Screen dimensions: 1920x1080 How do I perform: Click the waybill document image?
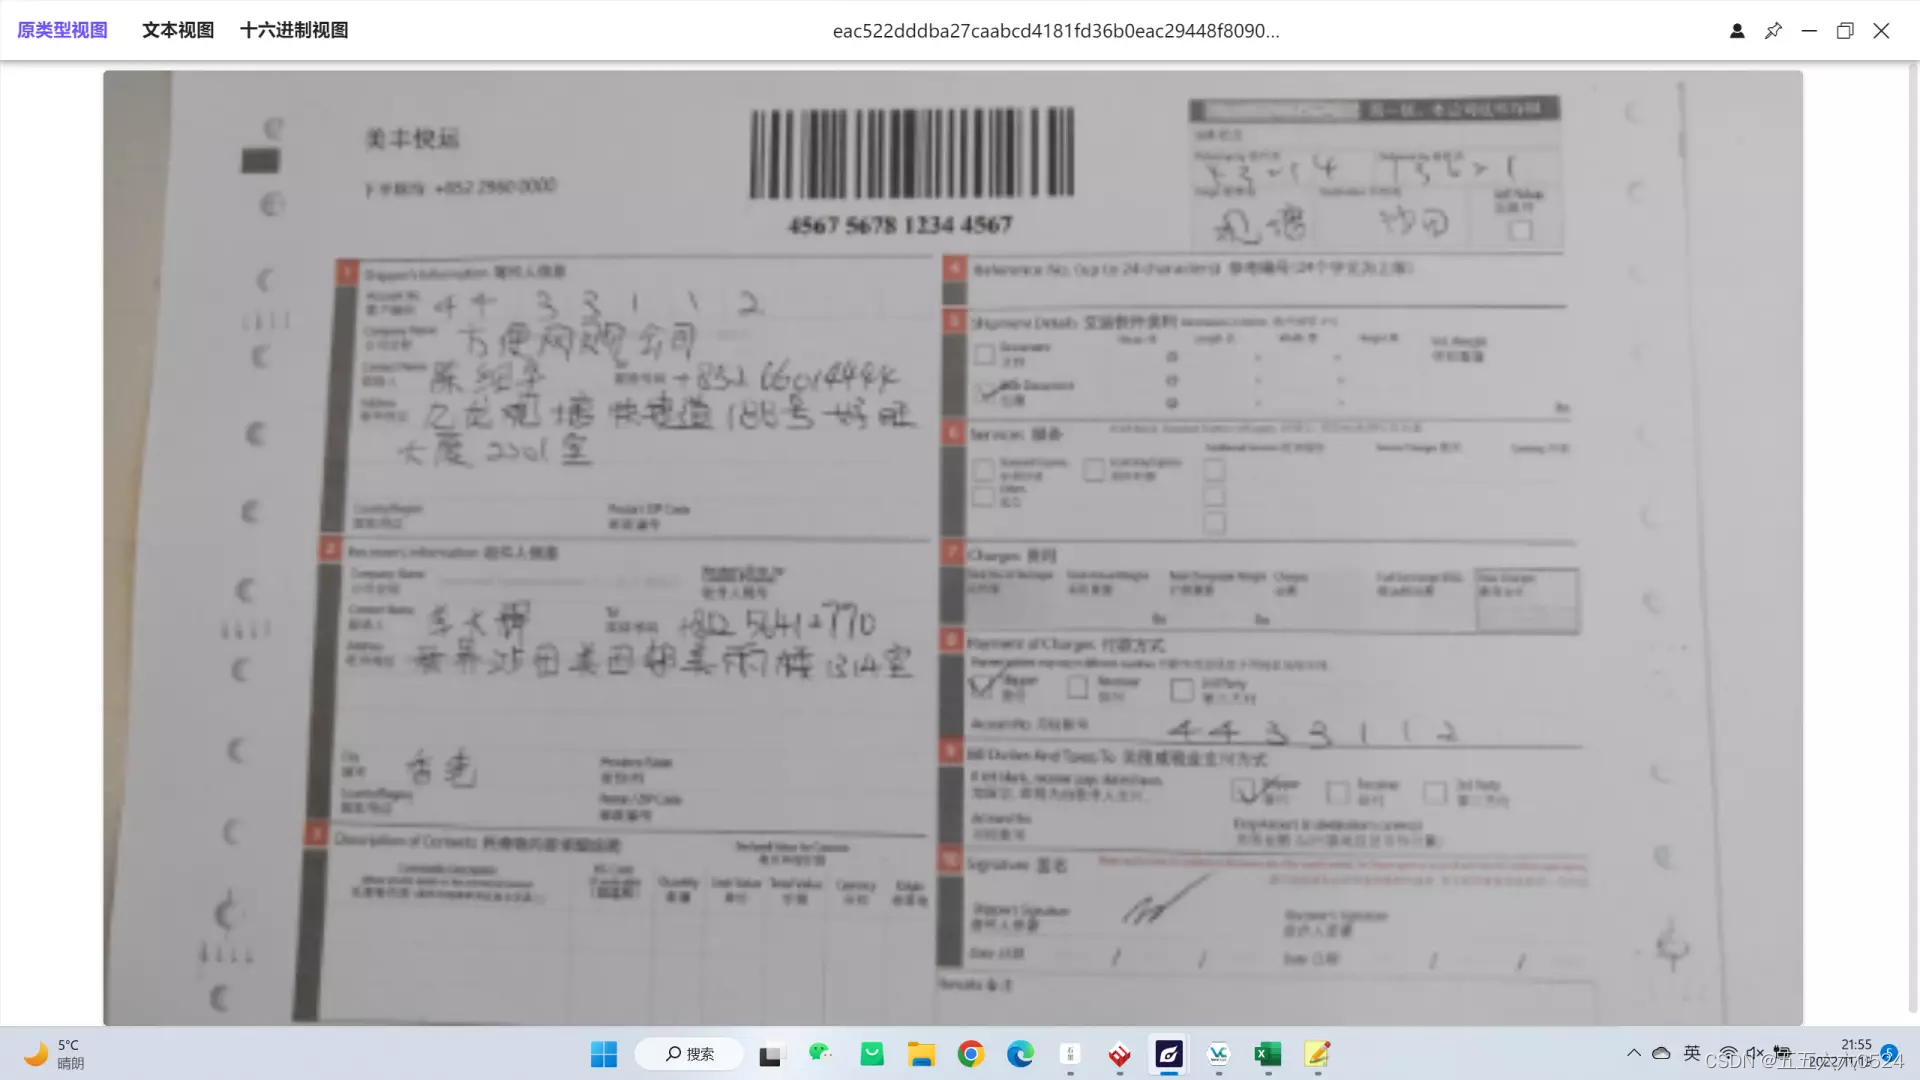coord(952,547)
